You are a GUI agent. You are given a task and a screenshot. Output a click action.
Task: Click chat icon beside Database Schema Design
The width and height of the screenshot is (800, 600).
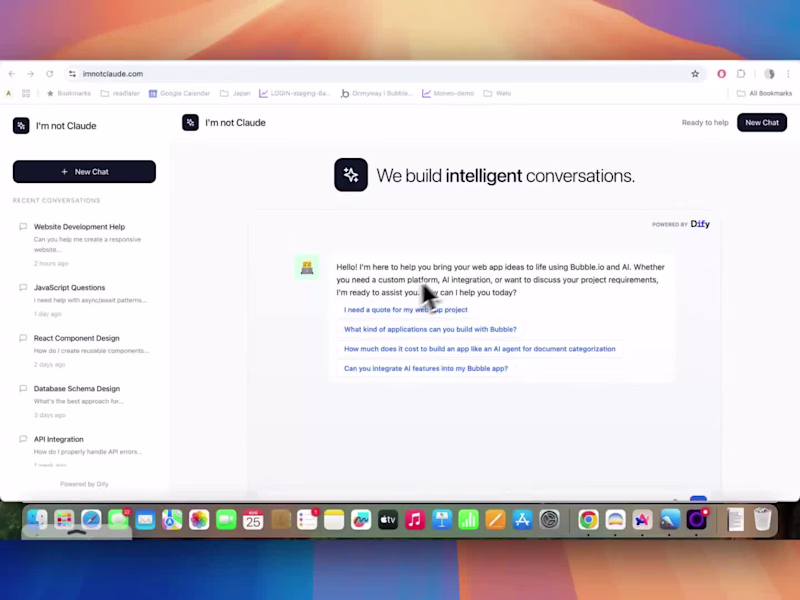(x=23, y=388)
